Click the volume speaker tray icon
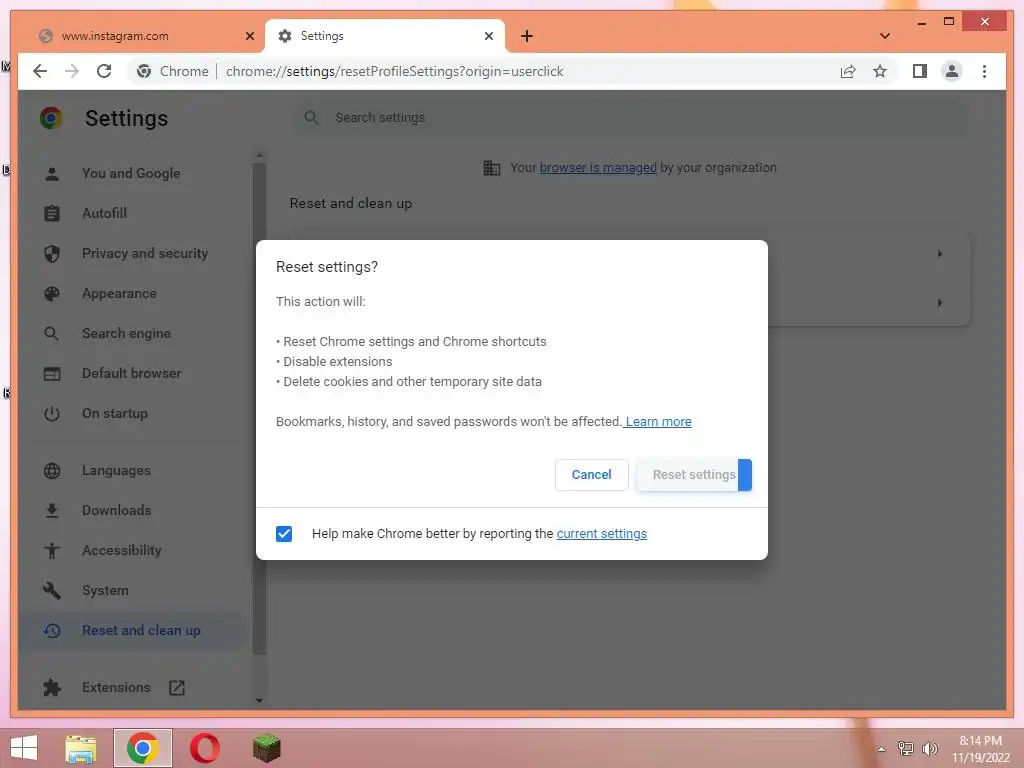Image resolution: width=1024 pixels, height=768 pixels. 930,749
